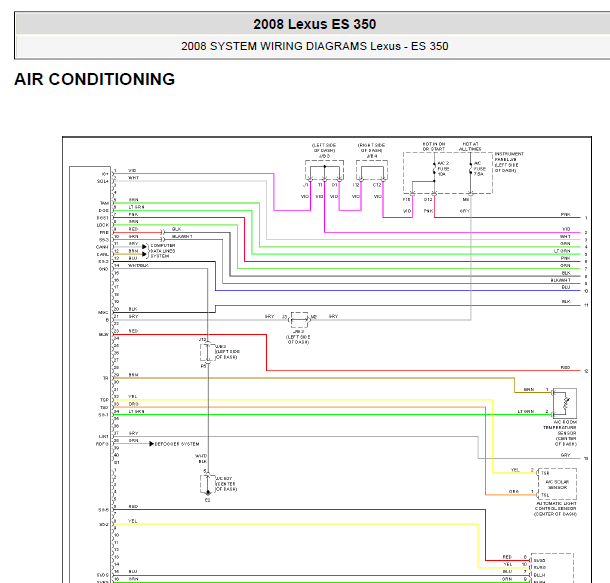Click the "2008 Lexus ES 350" title
The height and width of the screenshot is (583, 610).
pos(314,24)
